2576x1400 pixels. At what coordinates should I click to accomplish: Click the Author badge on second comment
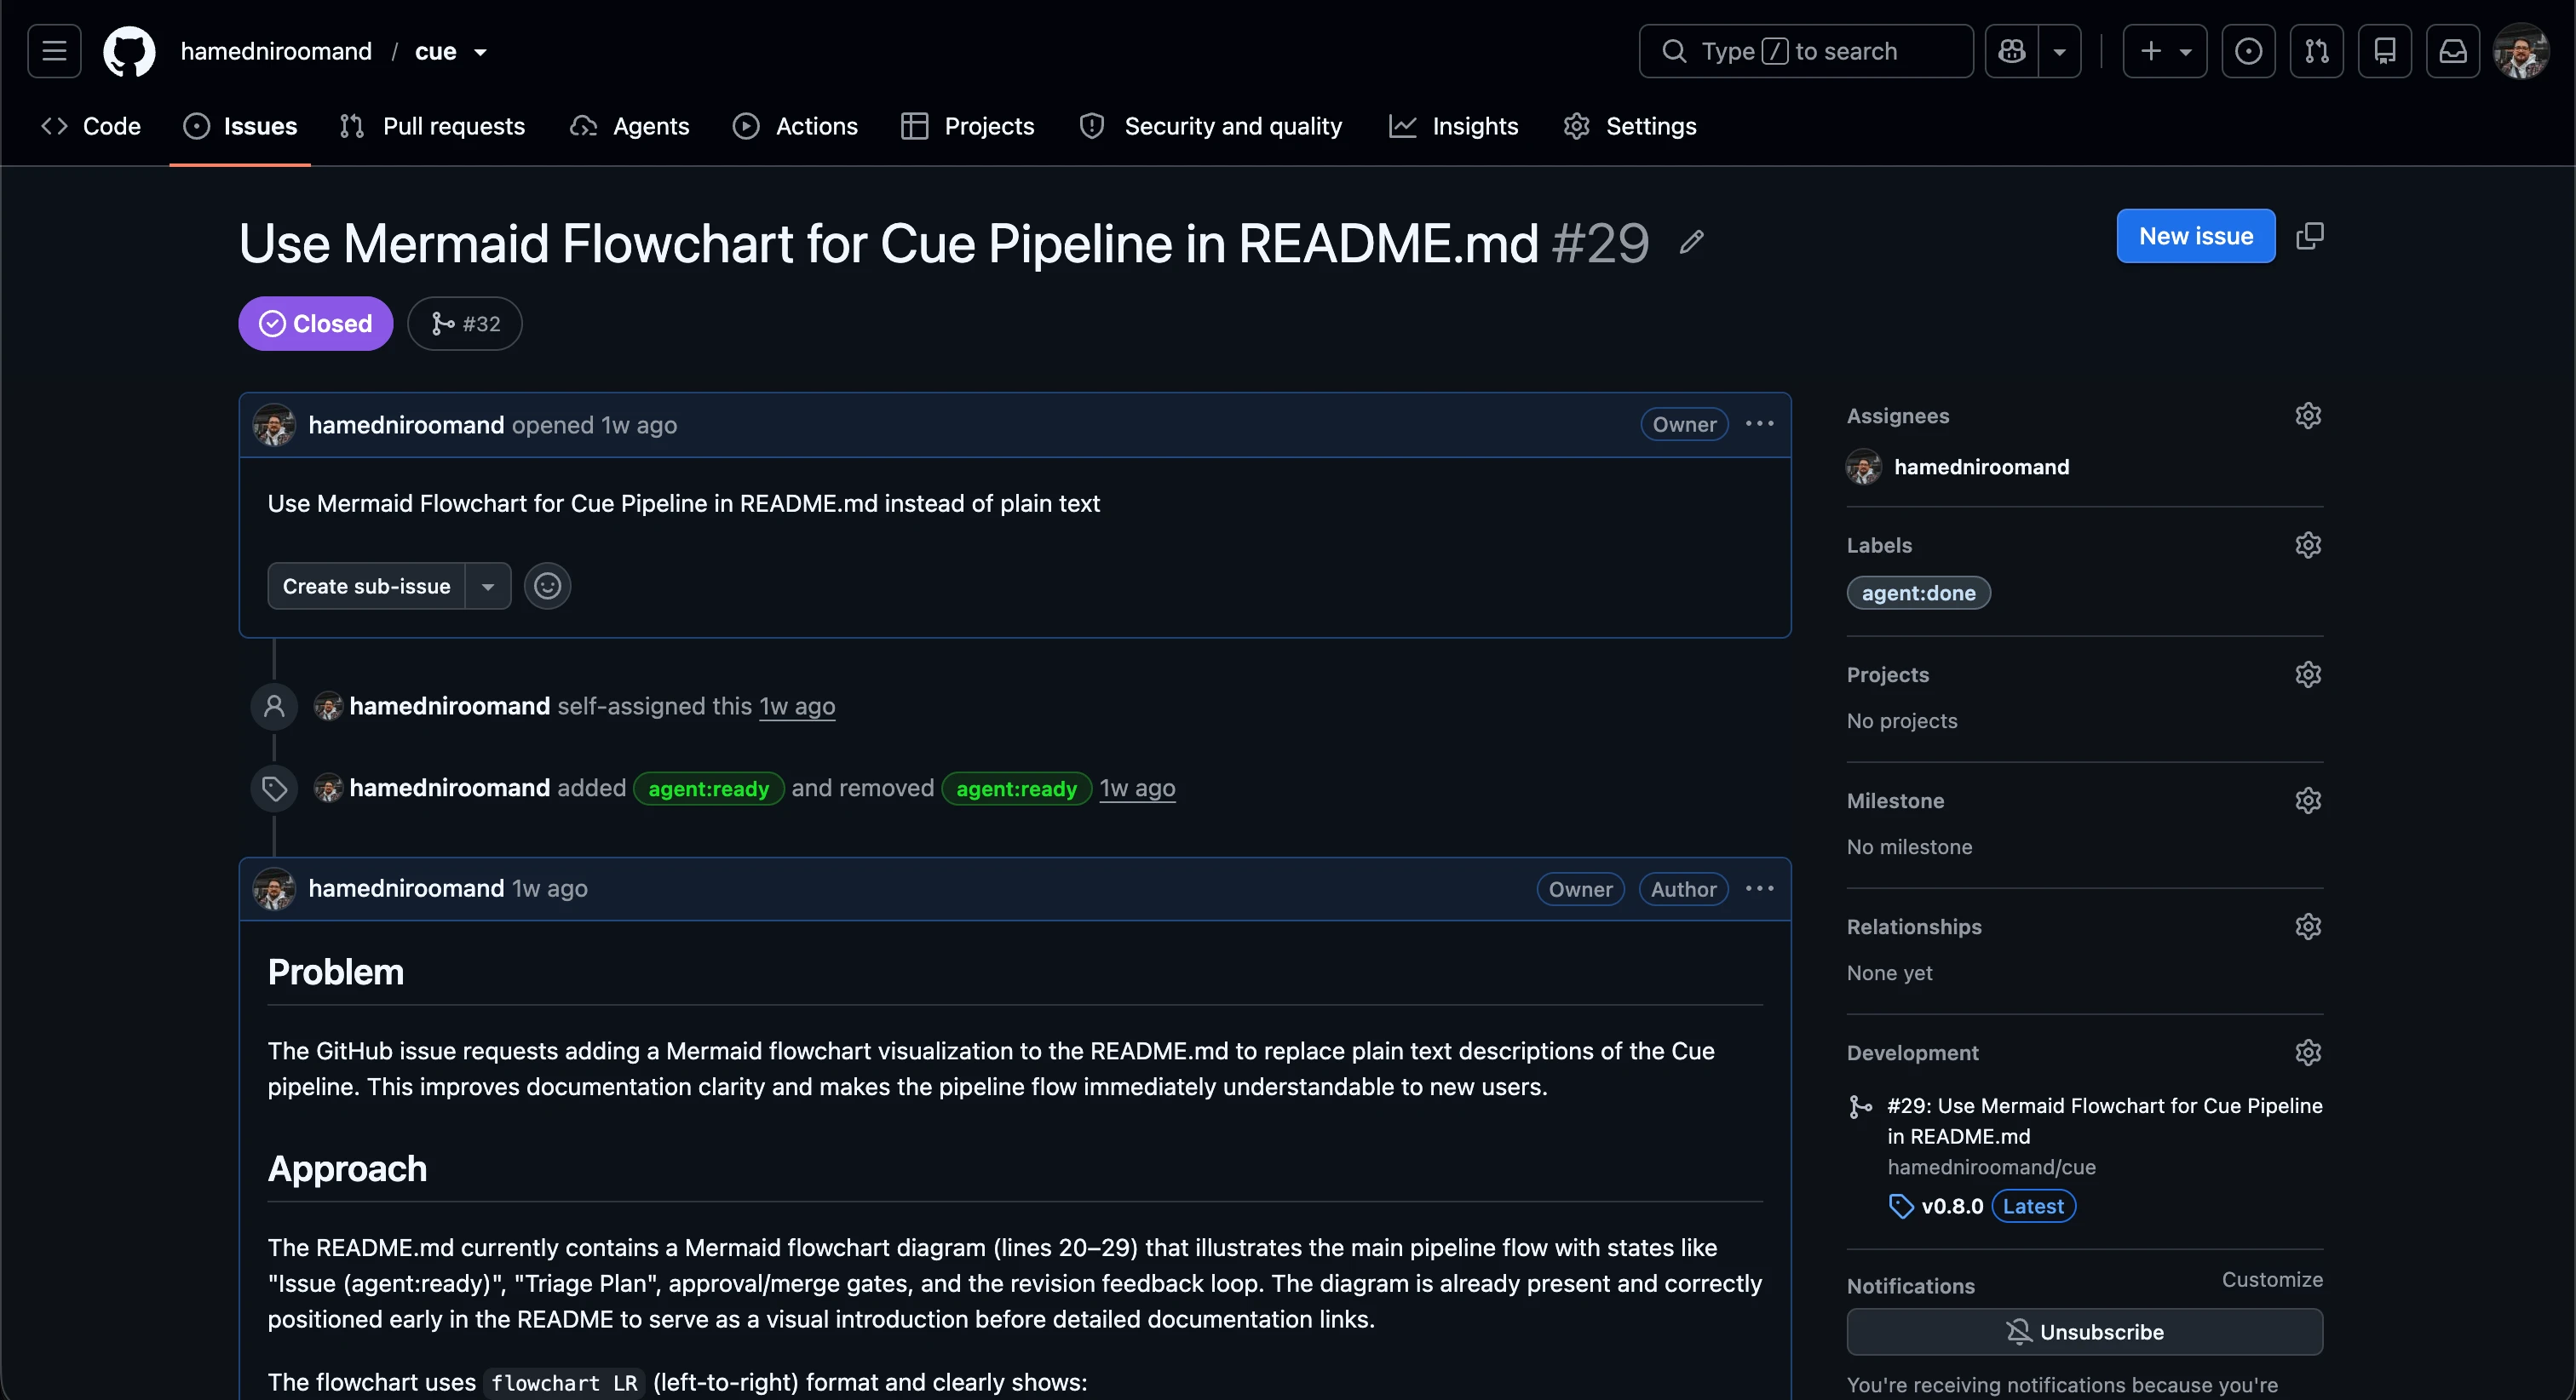point(1683,889)
